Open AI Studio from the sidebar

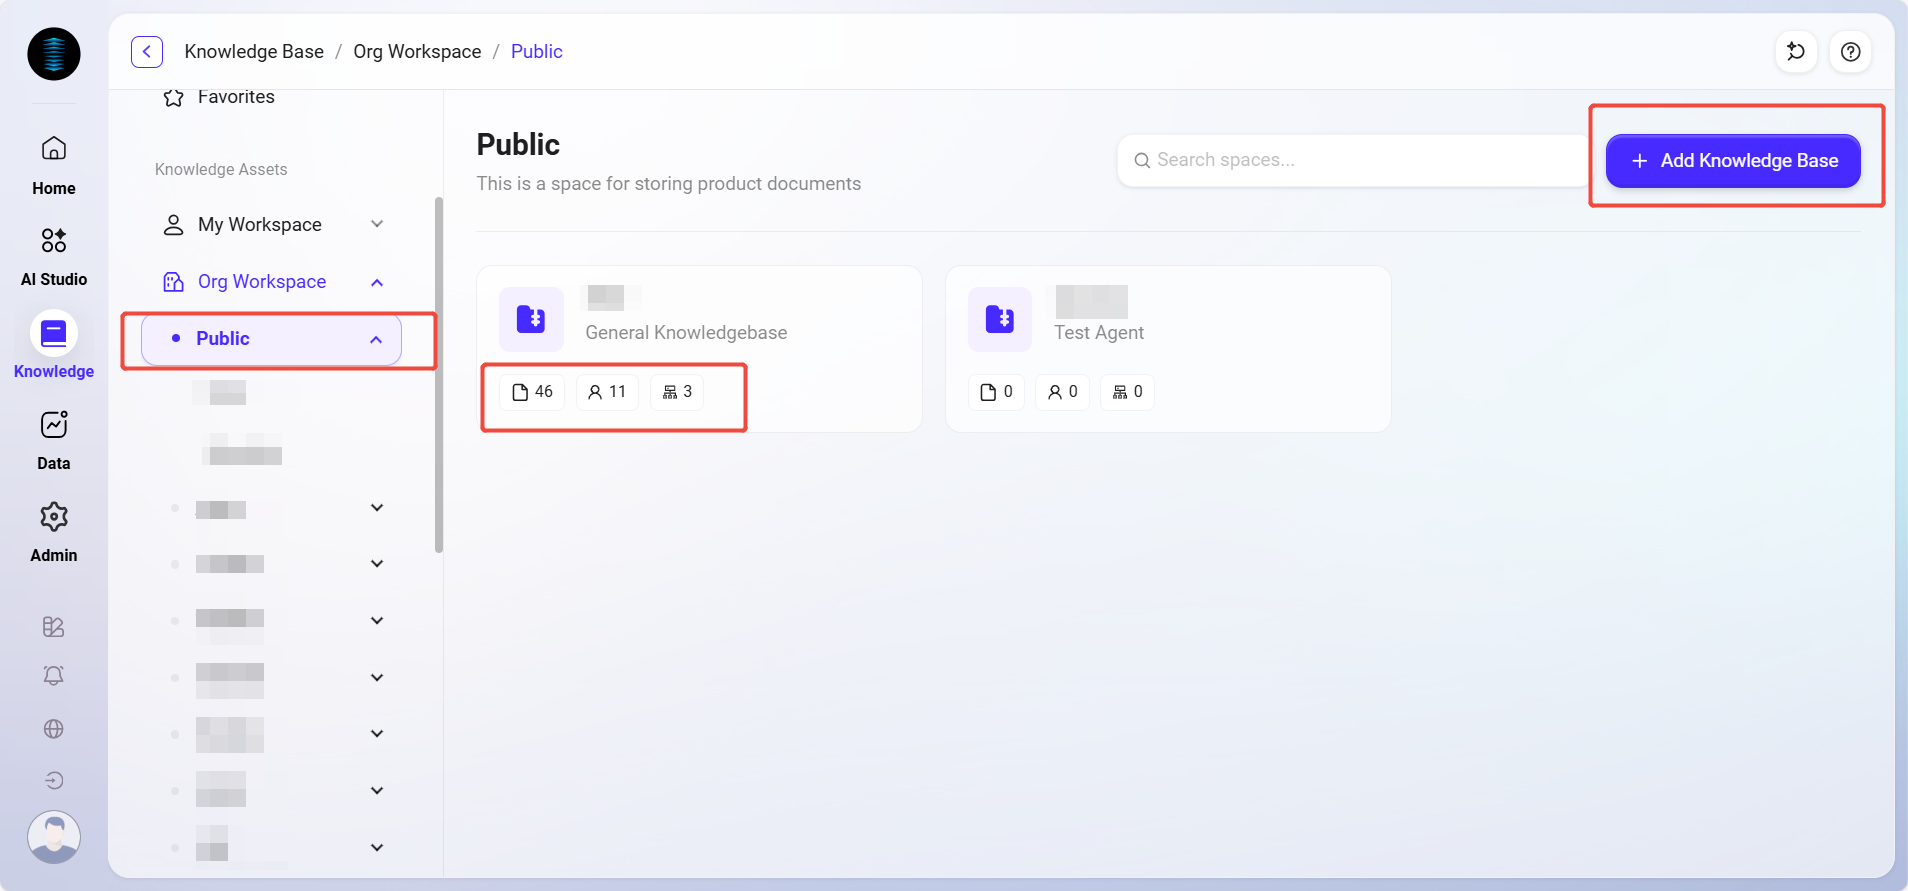(54, 256)
